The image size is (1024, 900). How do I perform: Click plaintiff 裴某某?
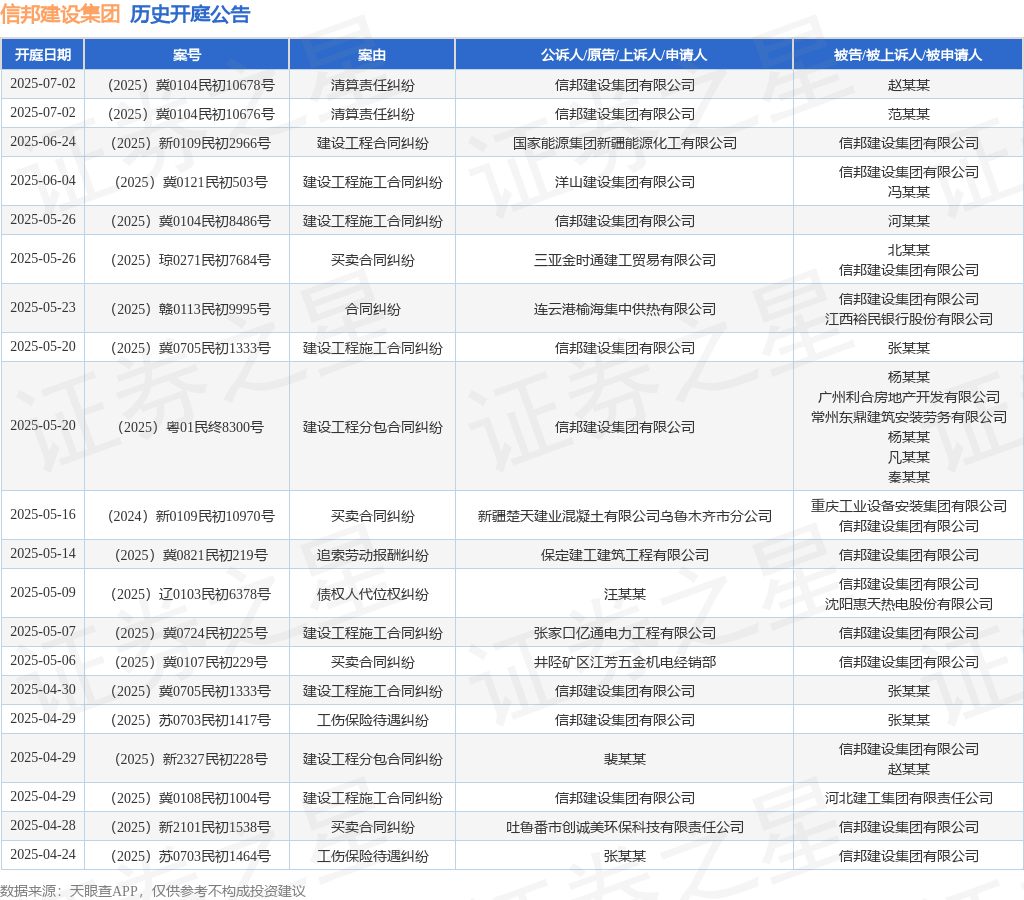click(624, 759)
